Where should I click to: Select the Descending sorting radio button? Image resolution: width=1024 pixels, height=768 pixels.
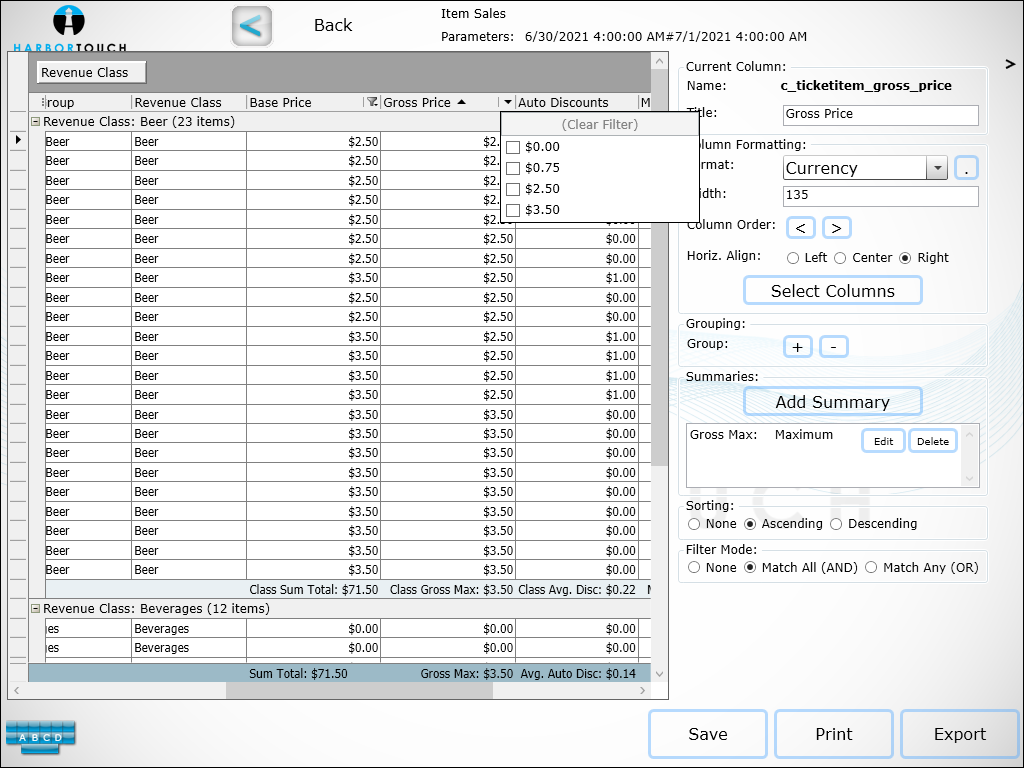838,524
